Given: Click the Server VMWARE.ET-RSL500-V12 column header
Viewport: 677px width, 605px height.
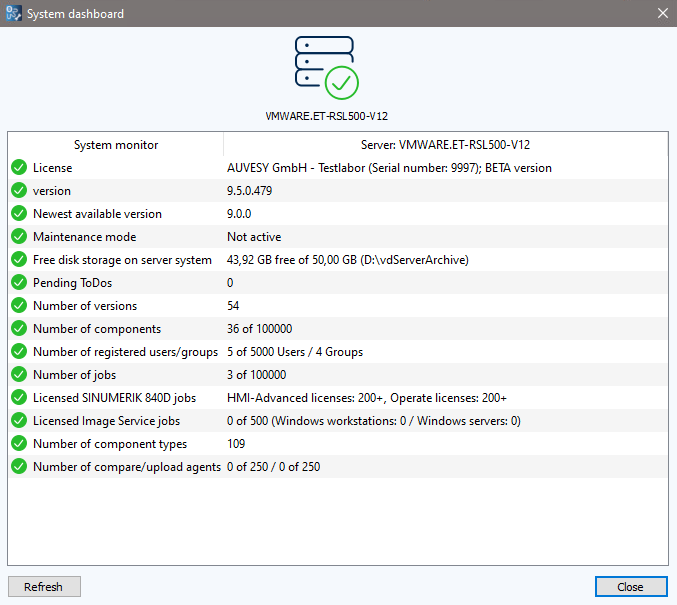Looking at the screenshot, I should tap(445, 145).
